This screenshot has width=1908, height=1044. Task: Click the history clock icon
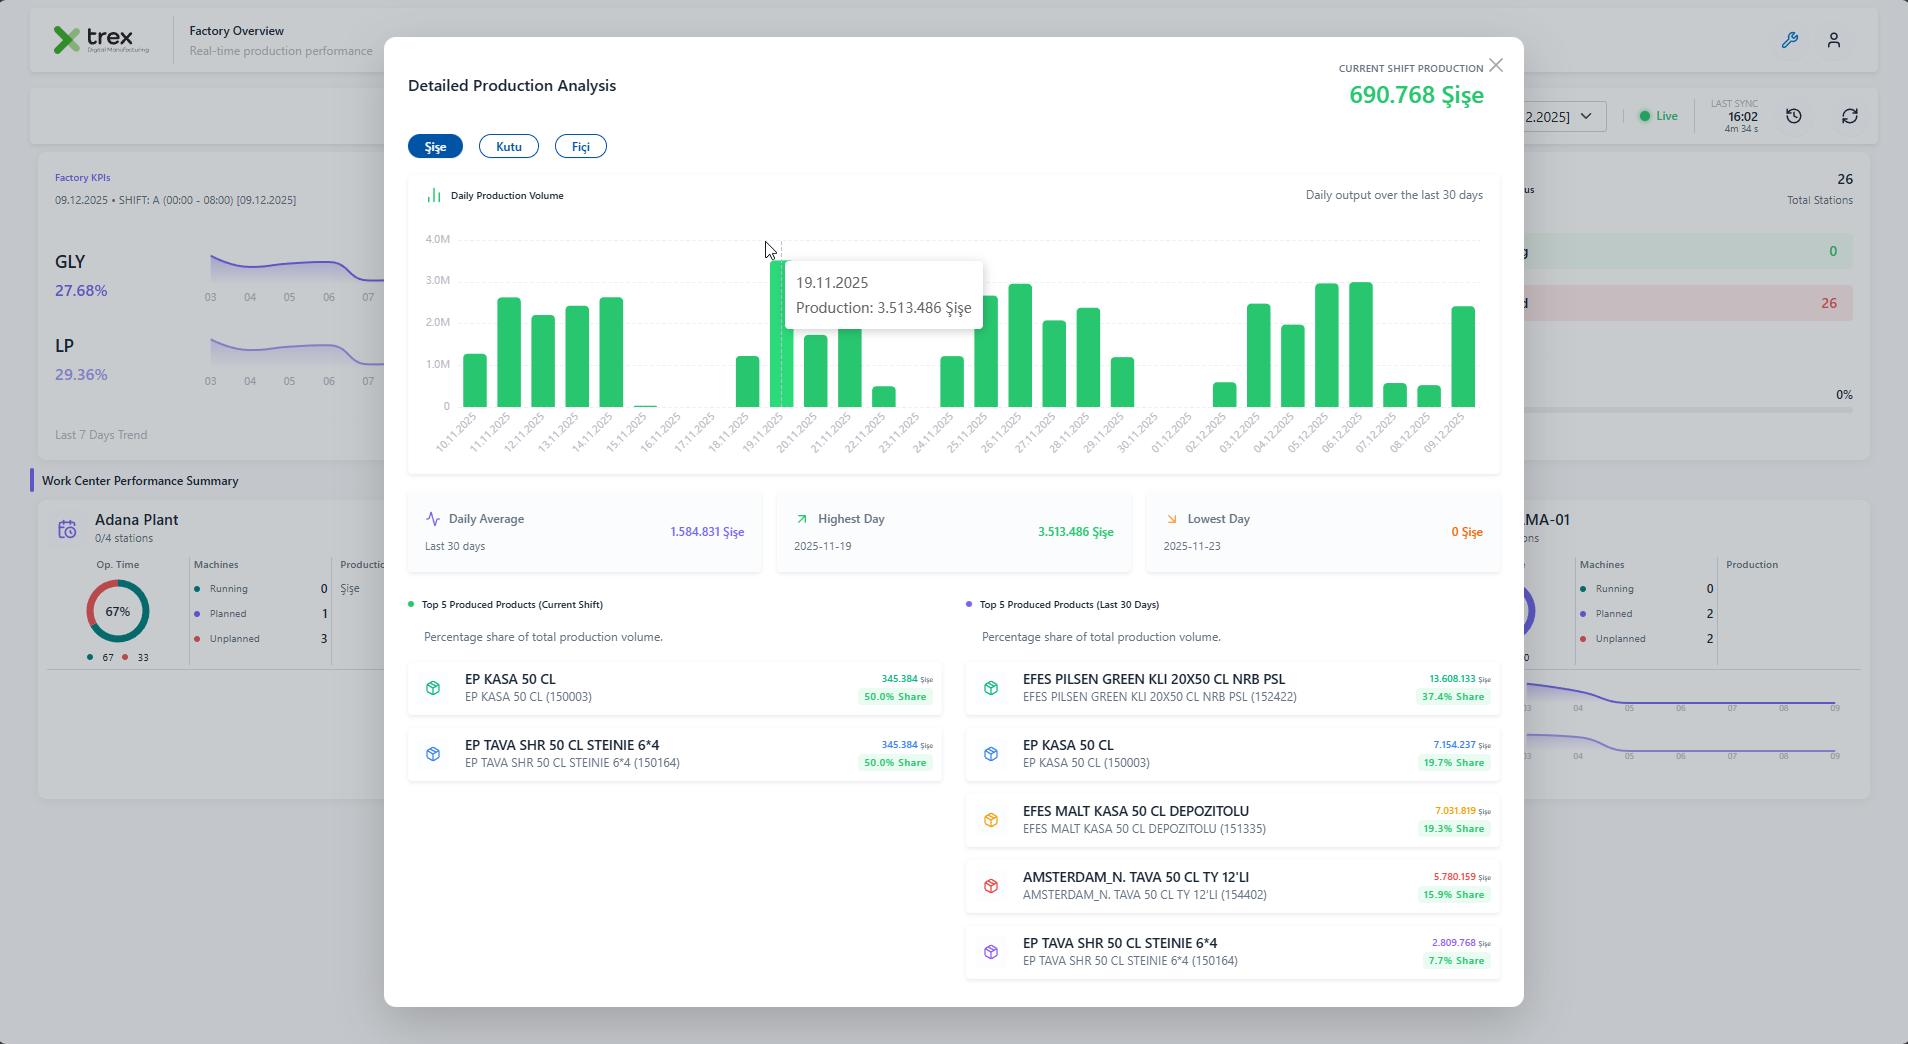(x=1794, y=116)
